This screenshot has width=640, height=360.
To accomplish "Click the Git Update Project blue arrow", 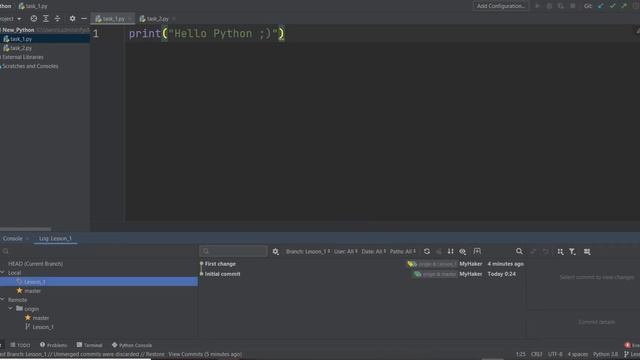I will click(x=600, y=6).
